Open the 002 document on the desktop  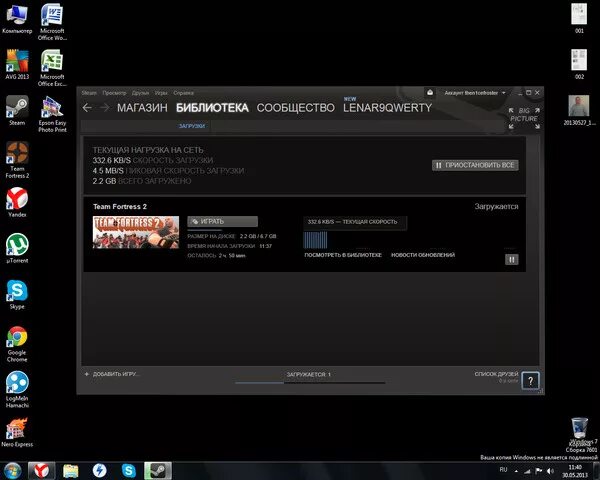coord(579,64)
